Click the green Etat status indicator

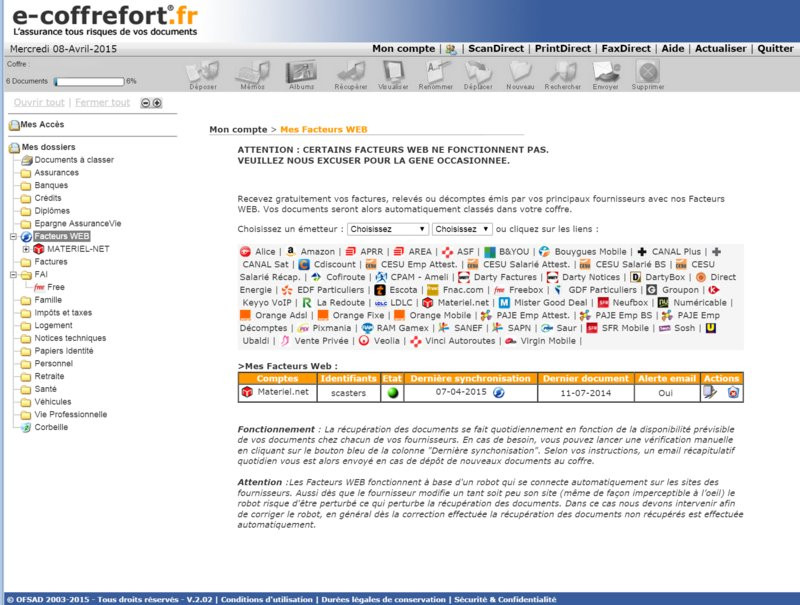click(392, 393)
